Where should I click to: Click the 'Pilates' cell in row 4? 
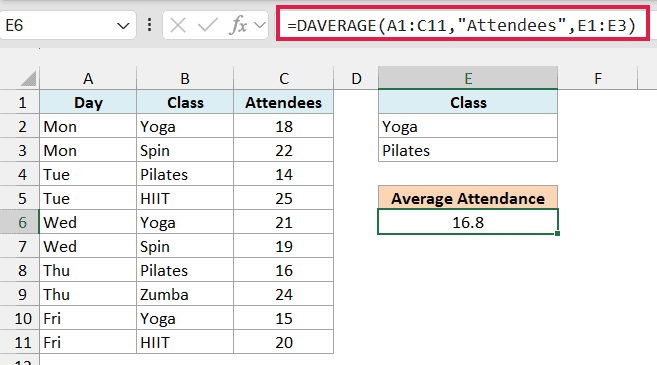click(185, 174)
